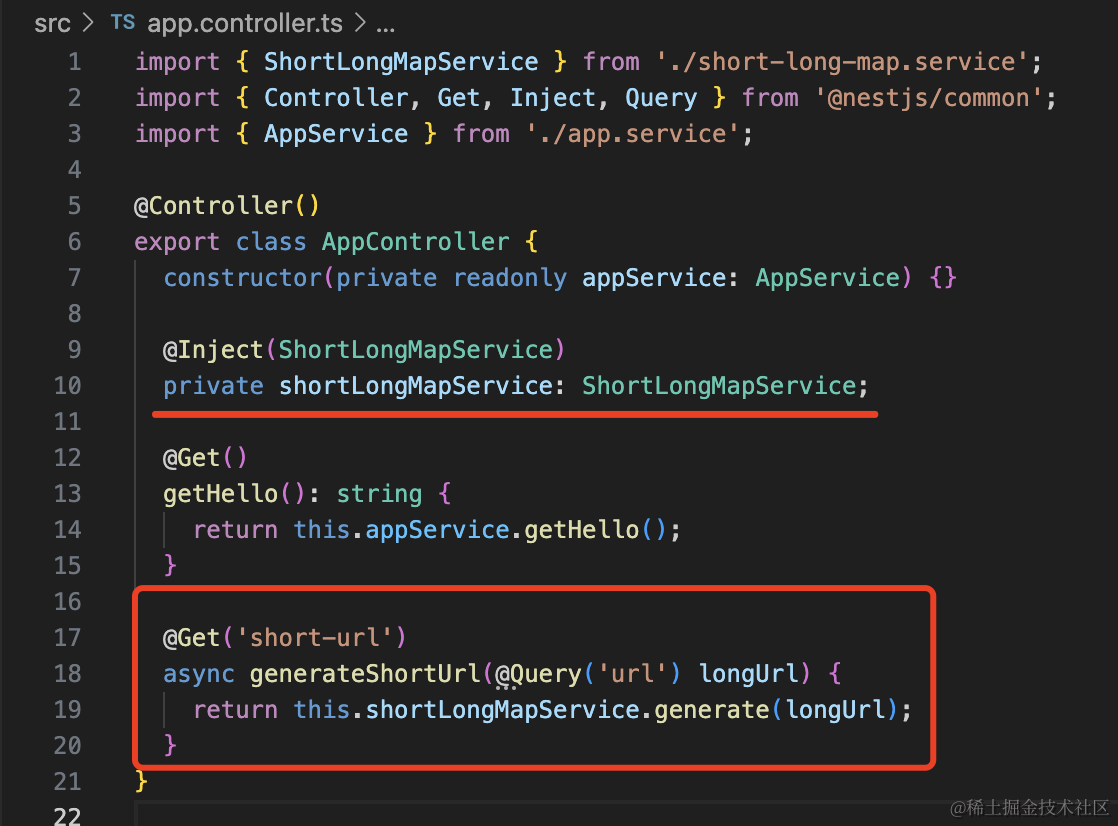Screen dimensions: 1118x826
Task: Expand the breadcrumb ellipsis symbol list
Action: pos(385,24)
